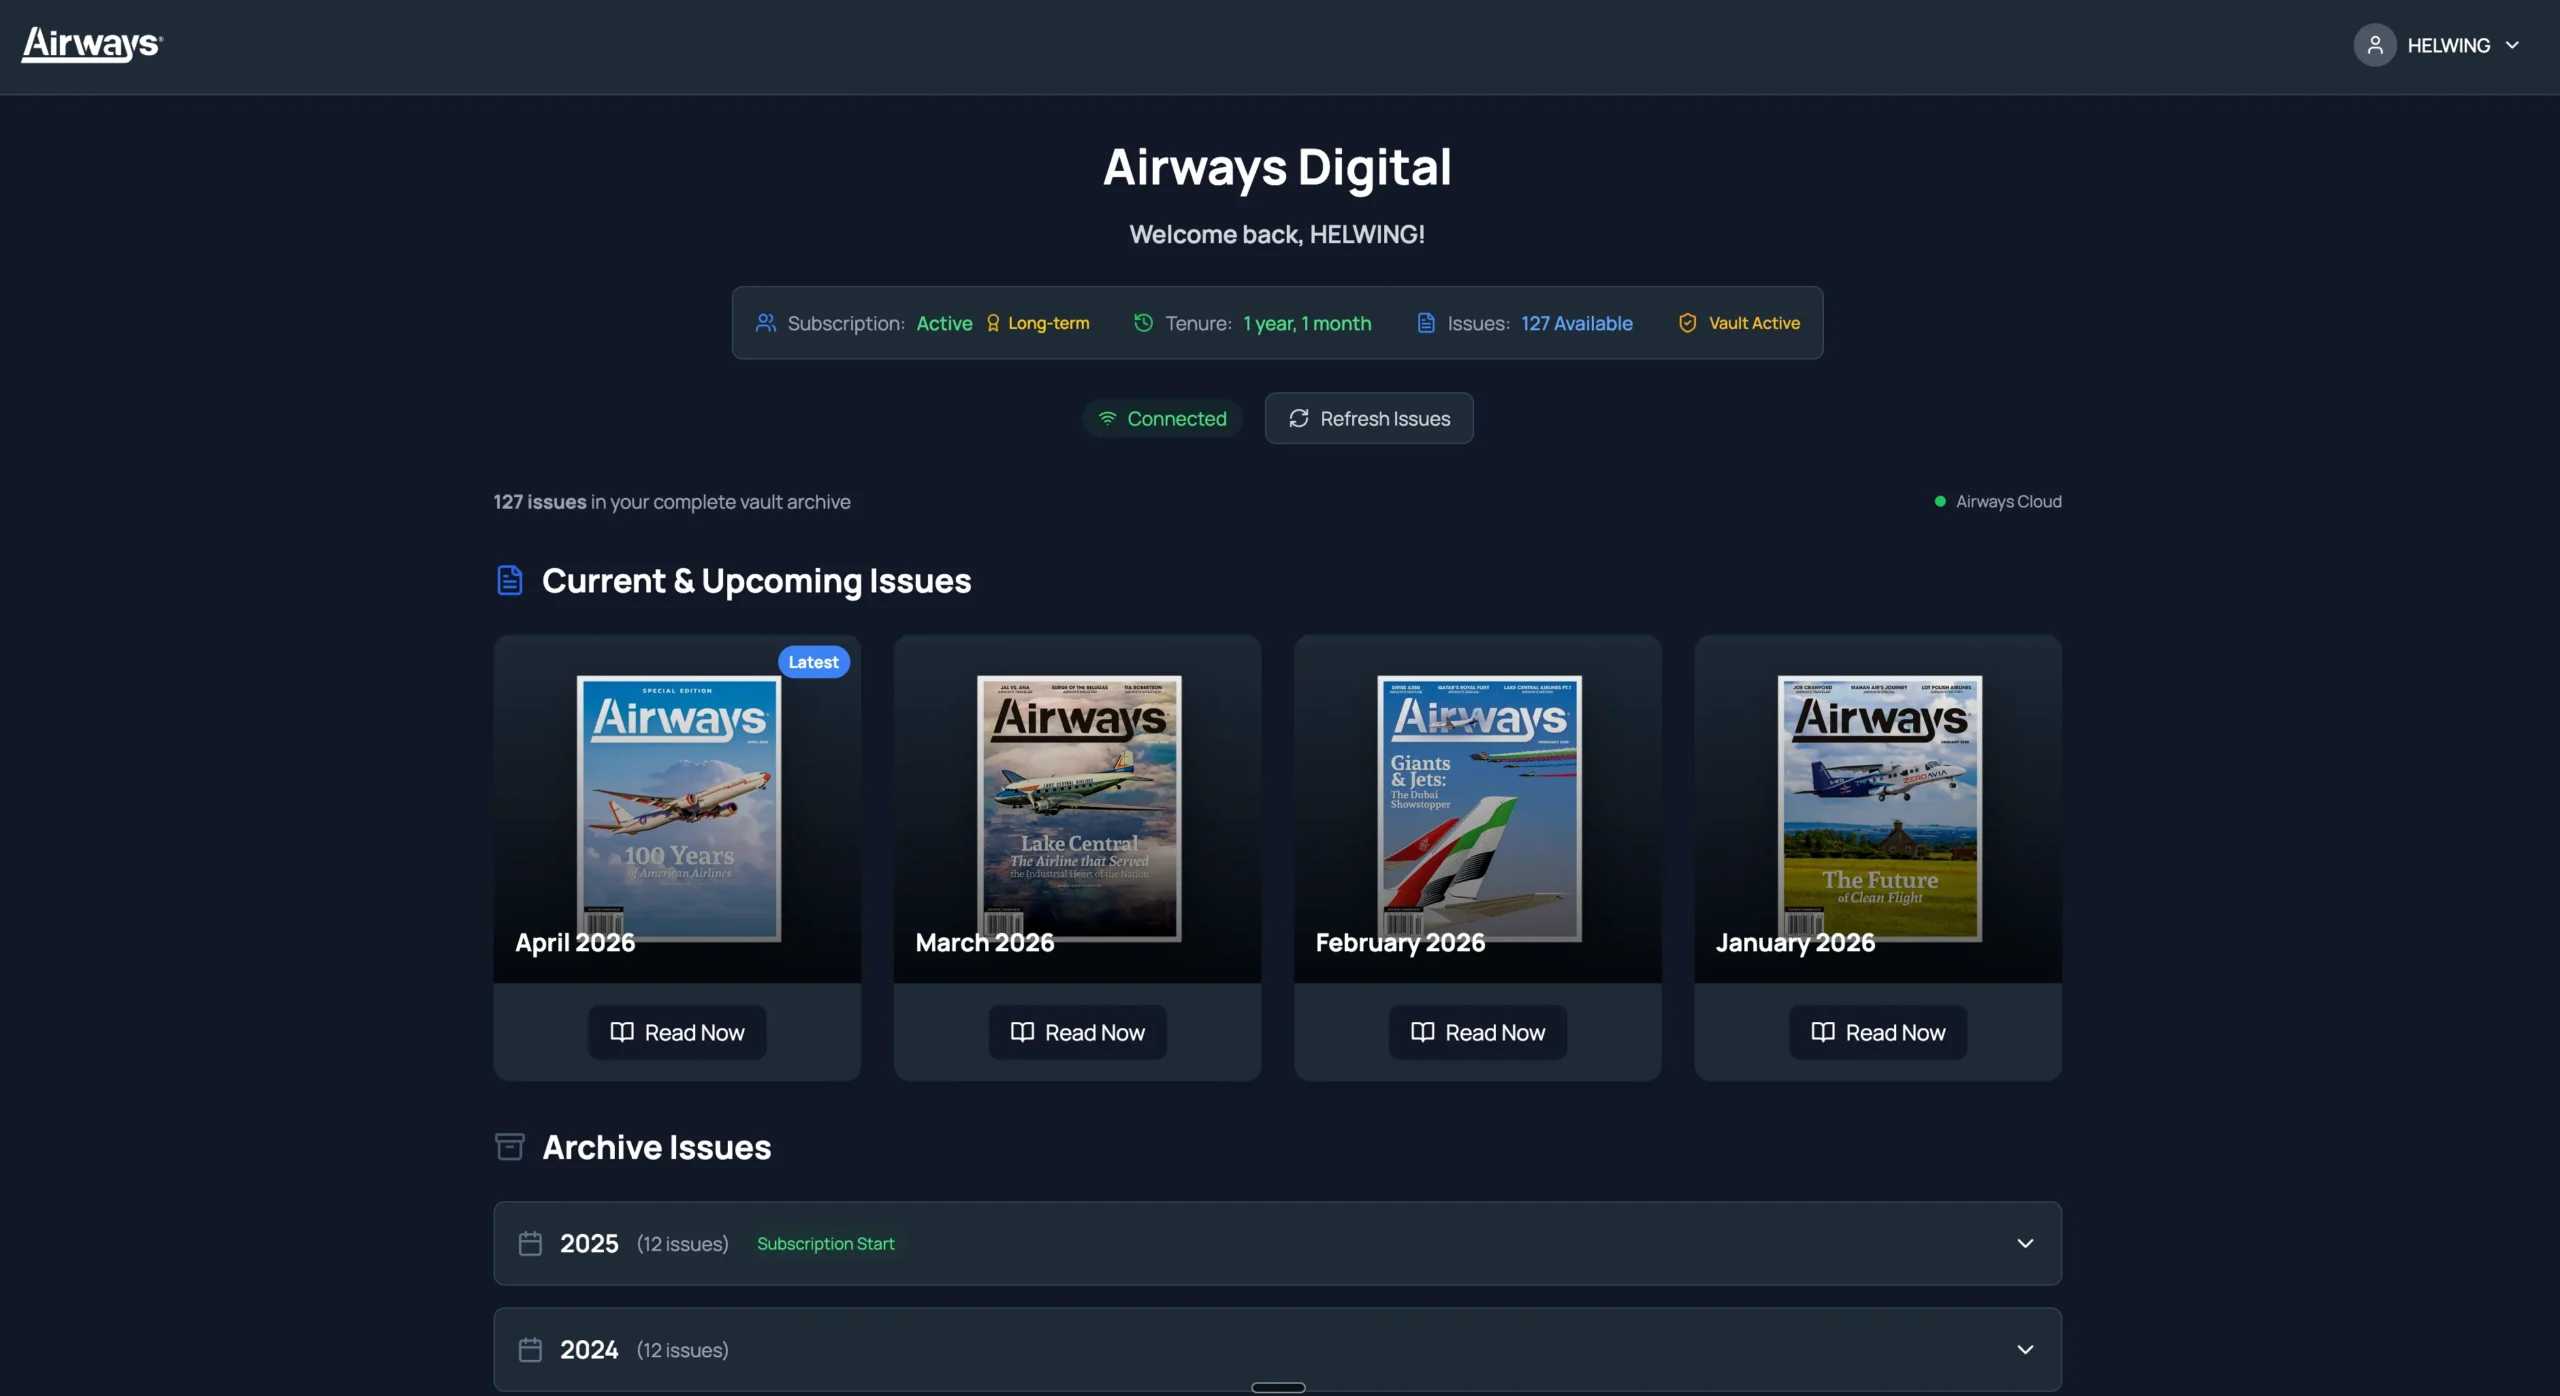Click the Welcome back, HELWING! text
This screenshot has height=1396, width=2560.
1277,234
